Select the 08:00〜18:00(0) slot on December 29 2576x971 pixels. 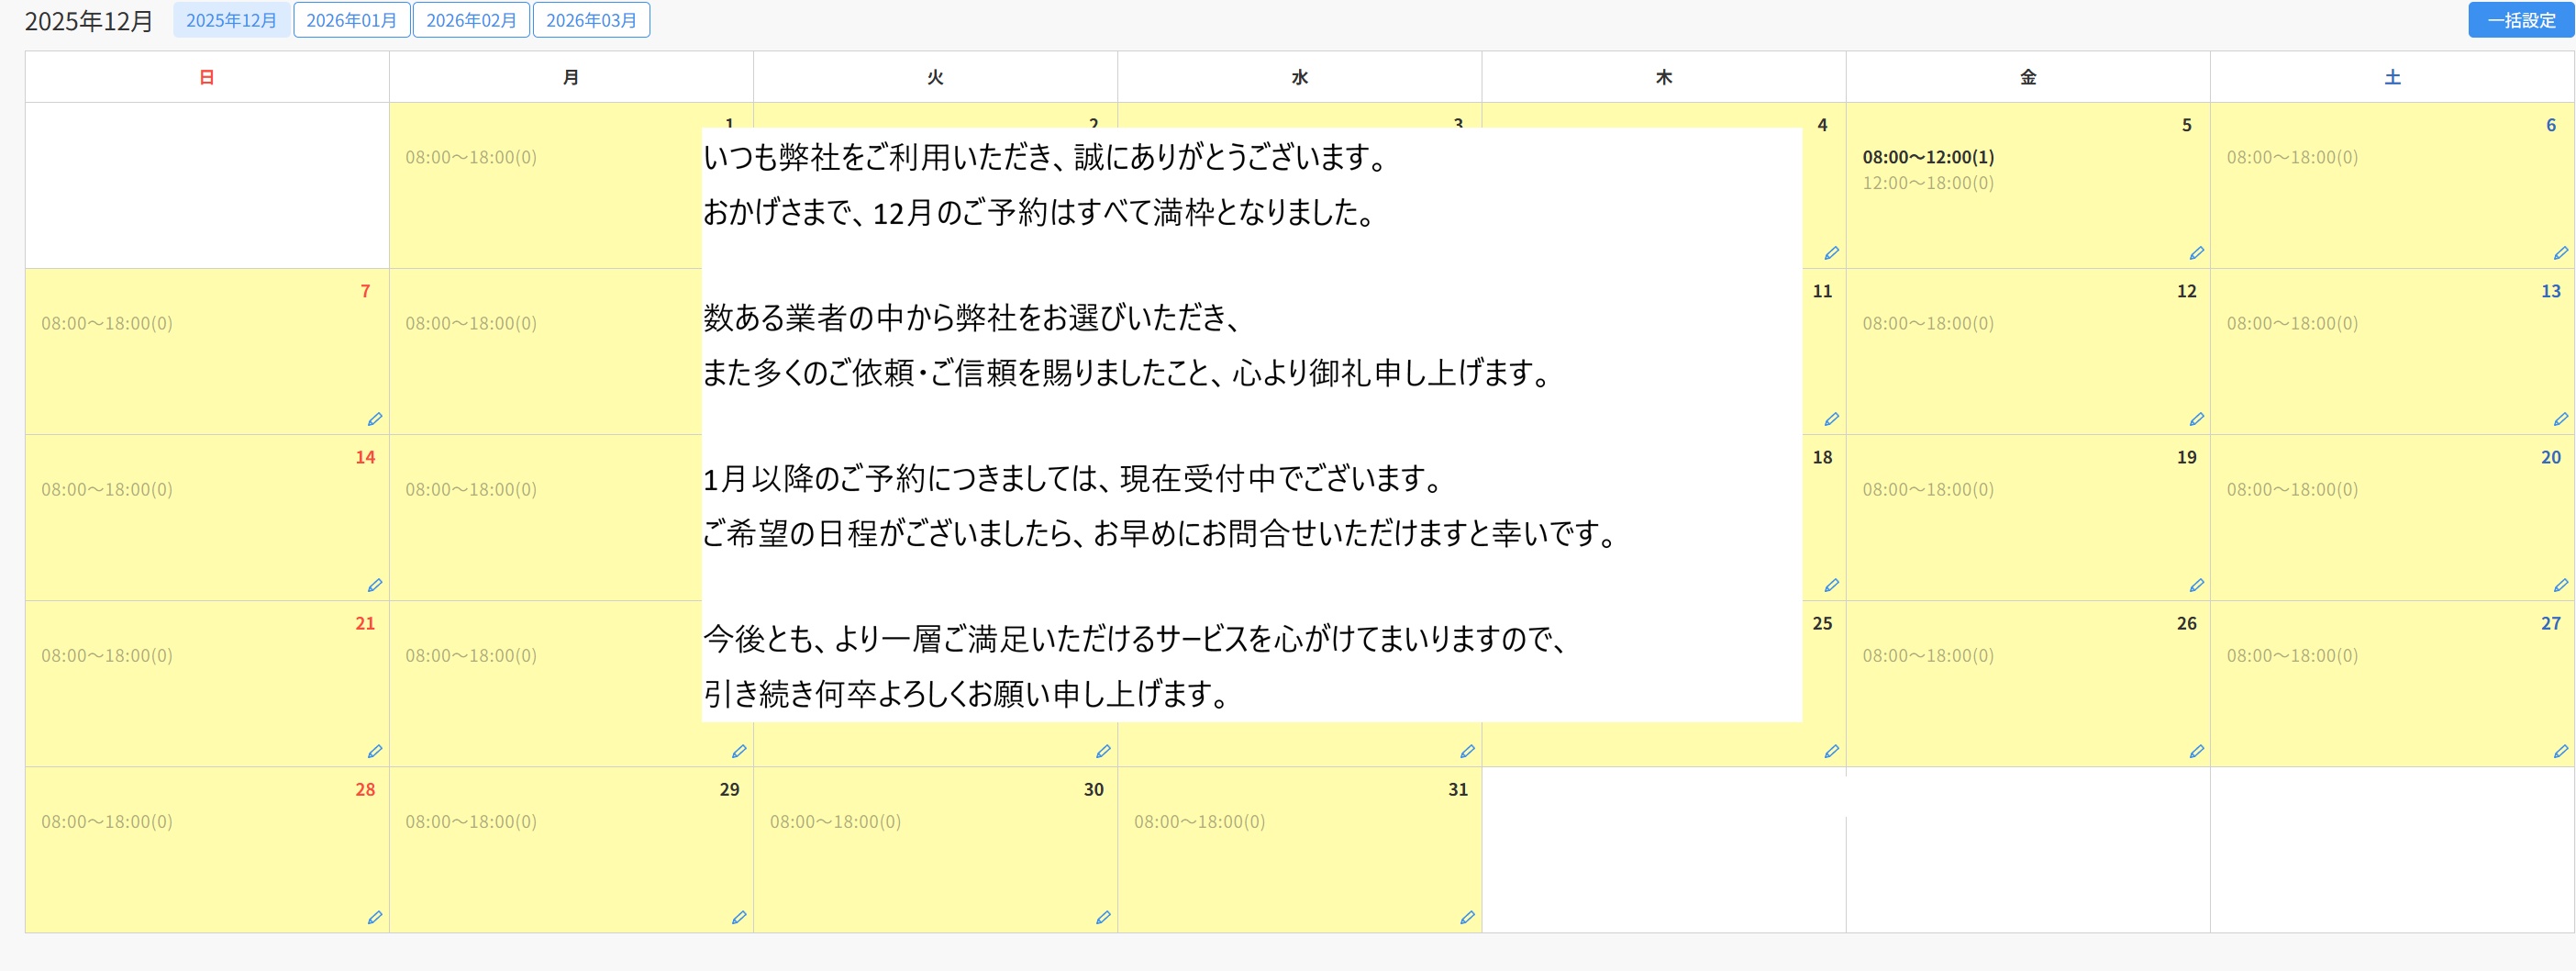[471, 821]
